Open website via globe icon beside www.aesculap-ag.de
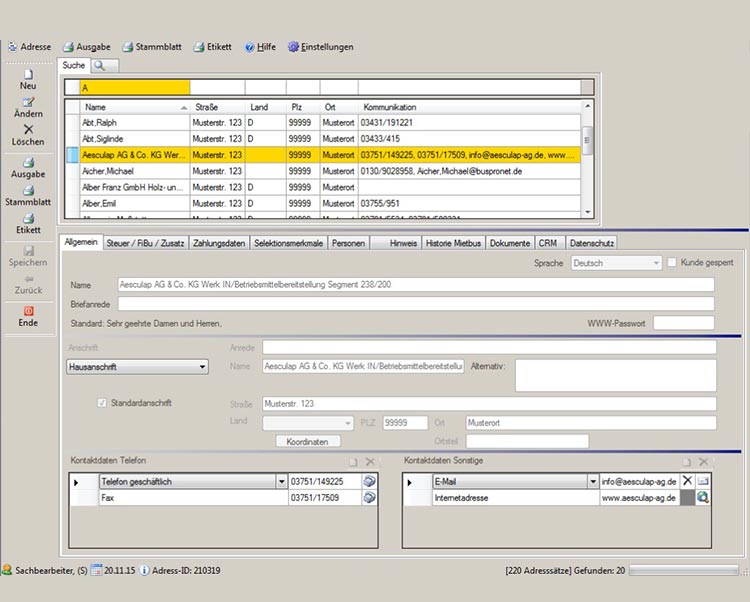This screenshot has width=750, height=602. (703, 498)
